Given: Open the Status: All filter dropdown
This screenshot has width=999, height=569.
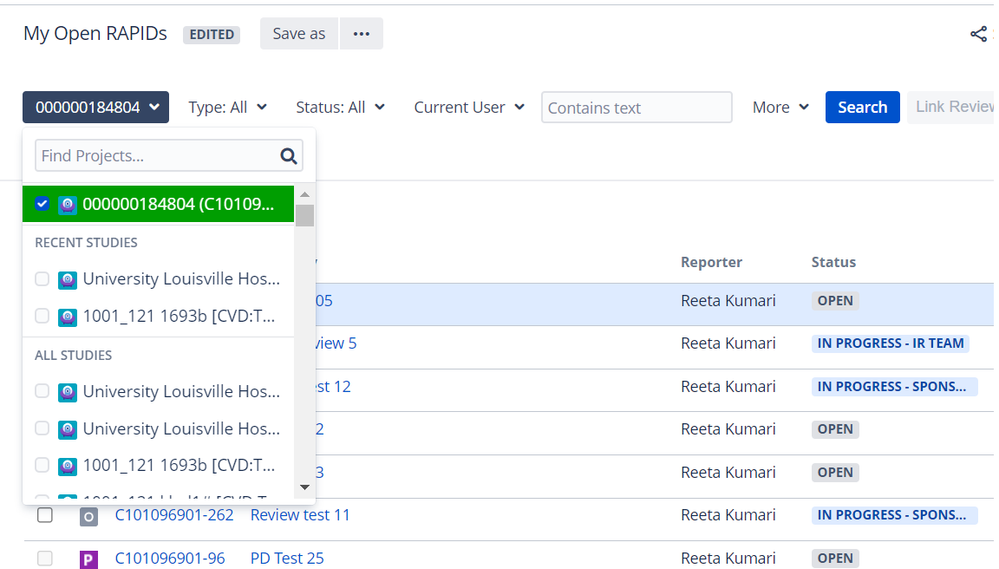Looking at the screenshot, I should pos(340,108).
